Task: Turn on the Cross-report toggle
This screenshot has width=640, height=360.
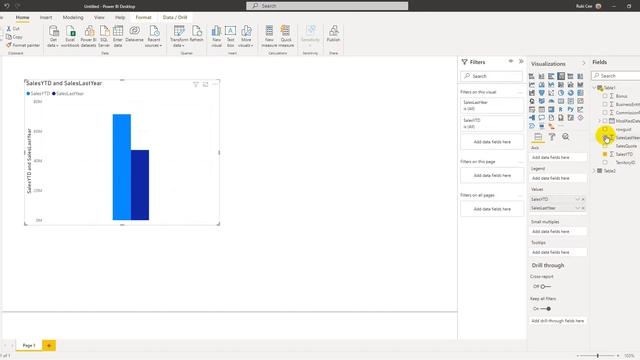Action: pos(545,287)
